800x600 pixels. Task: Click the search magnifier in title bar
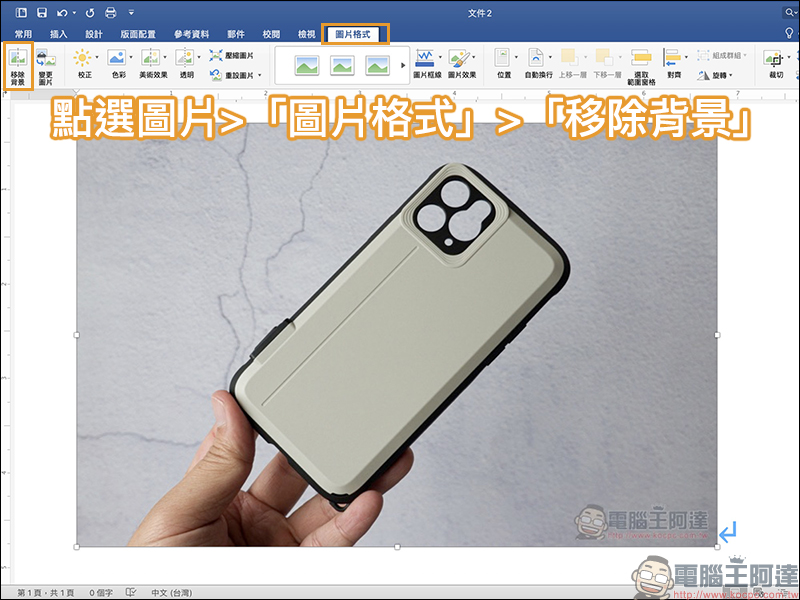pyautogui.click(x=790, y=13)
